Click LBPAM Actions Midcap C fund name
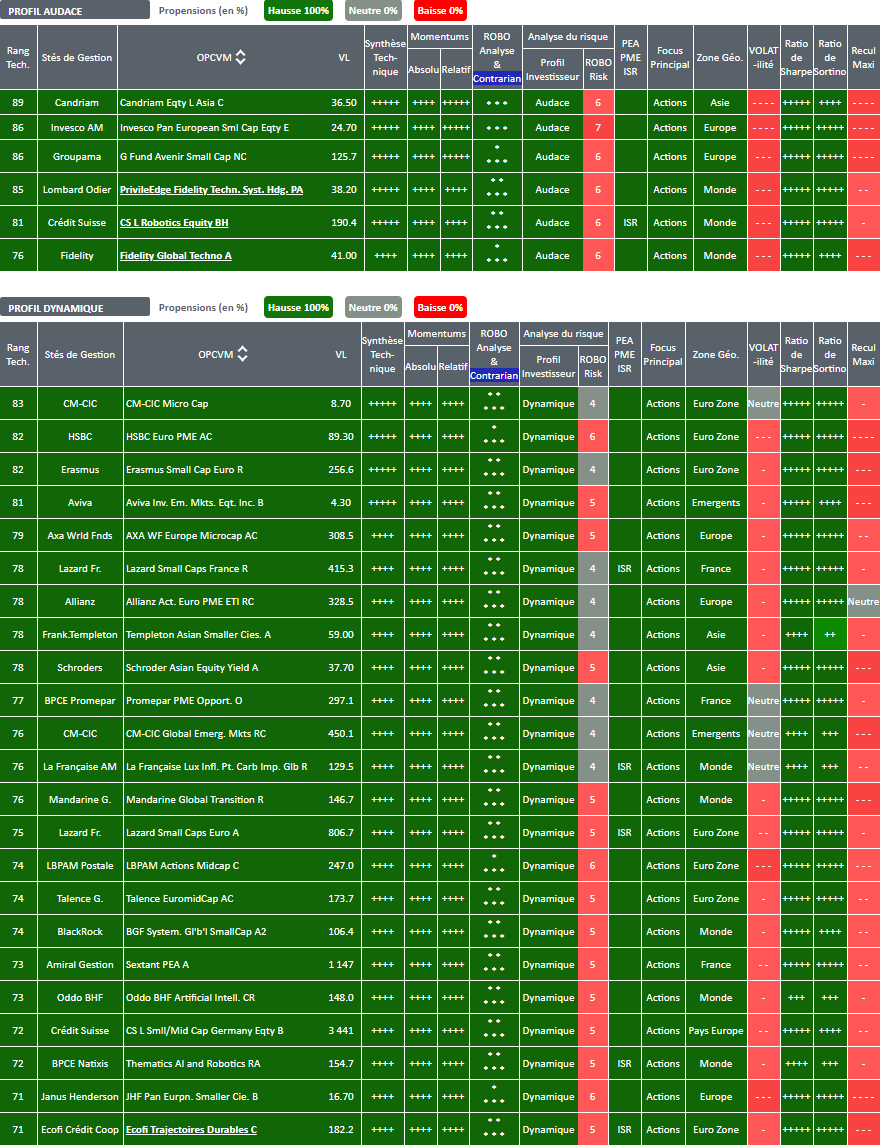Viewport: 880px width, 1147px height. tap(182, 865)
